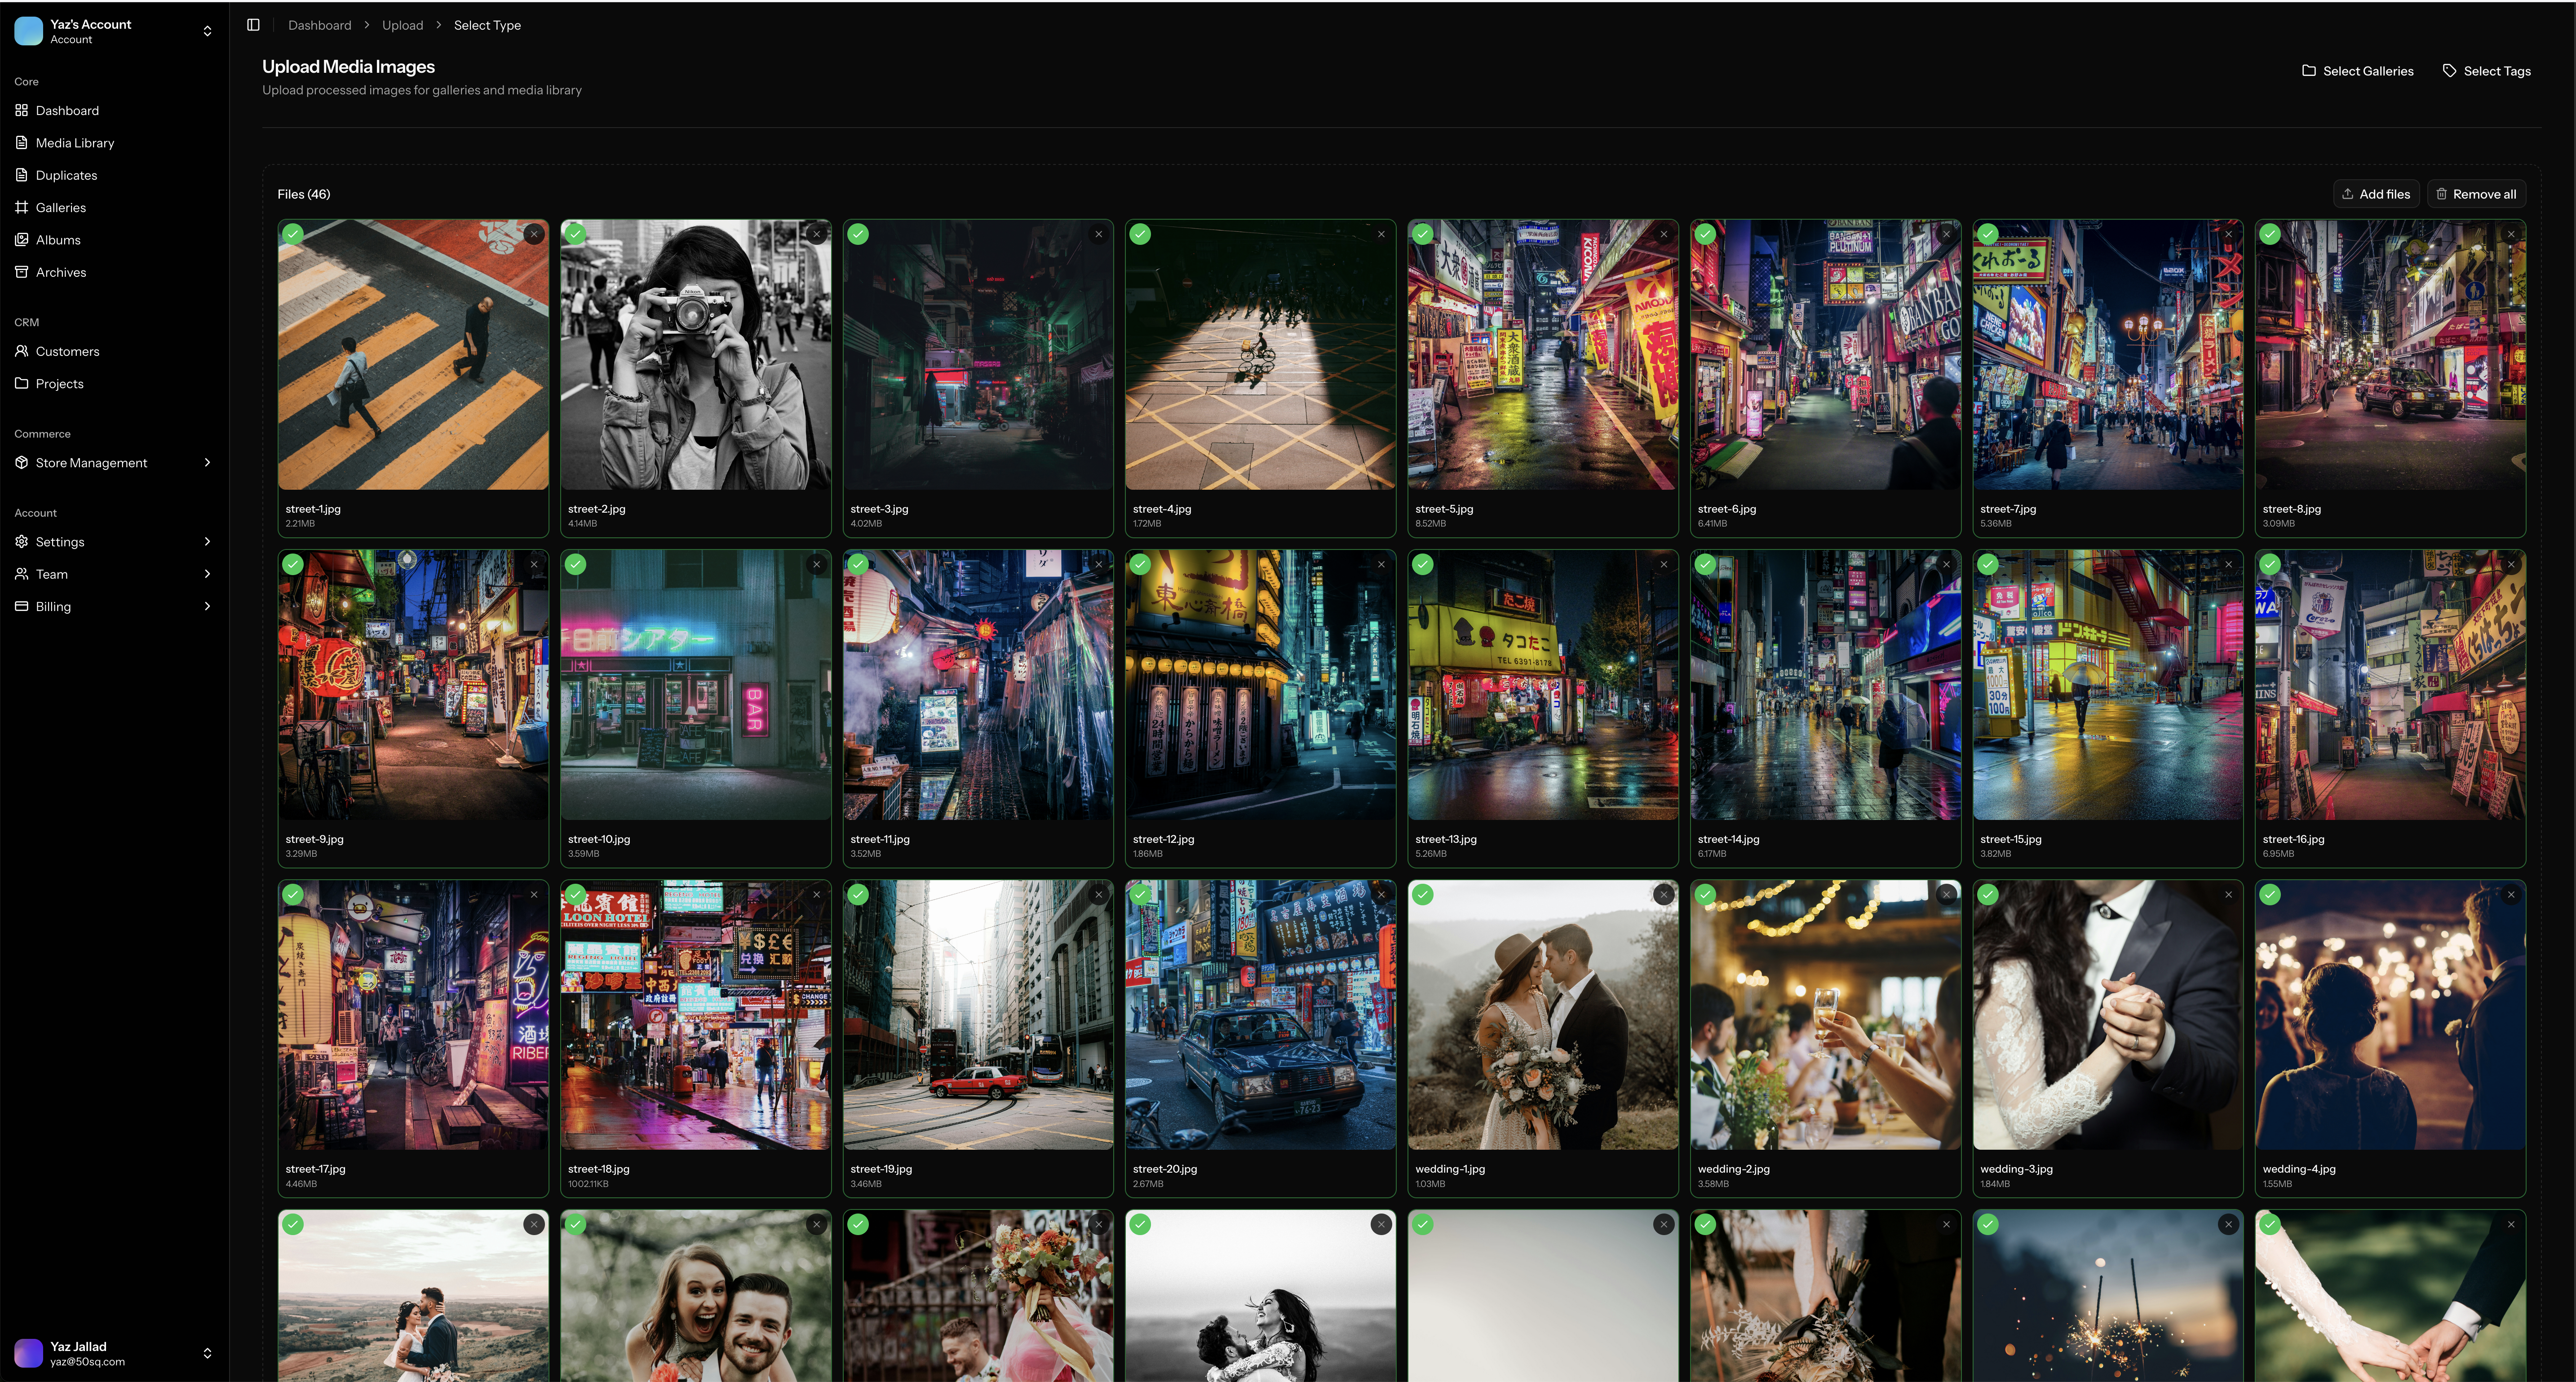Click the Media Library sidebar icon
Viewport: 2576px width, 1382px height.
(21, 143)
